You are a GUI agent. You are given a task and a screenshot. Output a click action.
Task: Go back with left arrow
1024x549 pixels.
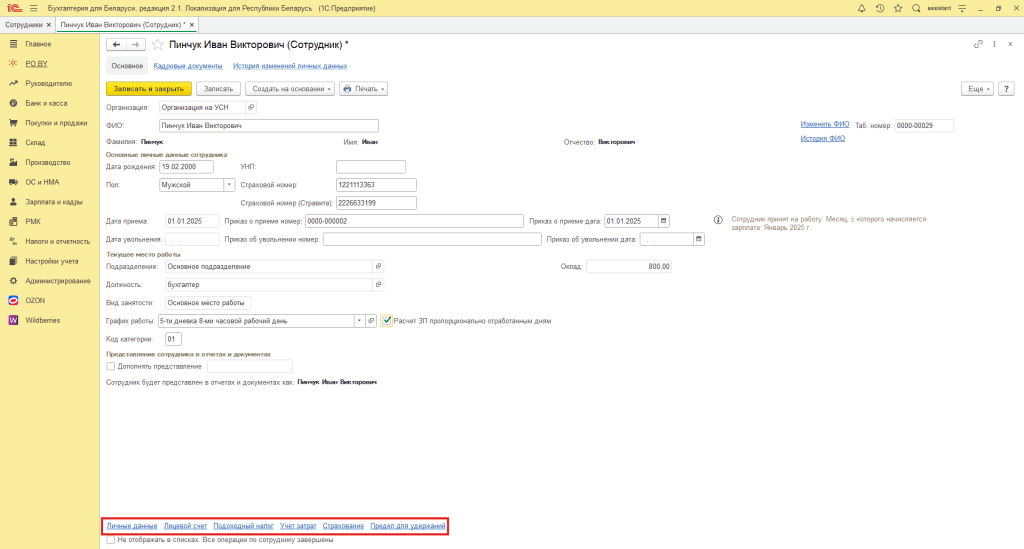(x=116, y=44)
